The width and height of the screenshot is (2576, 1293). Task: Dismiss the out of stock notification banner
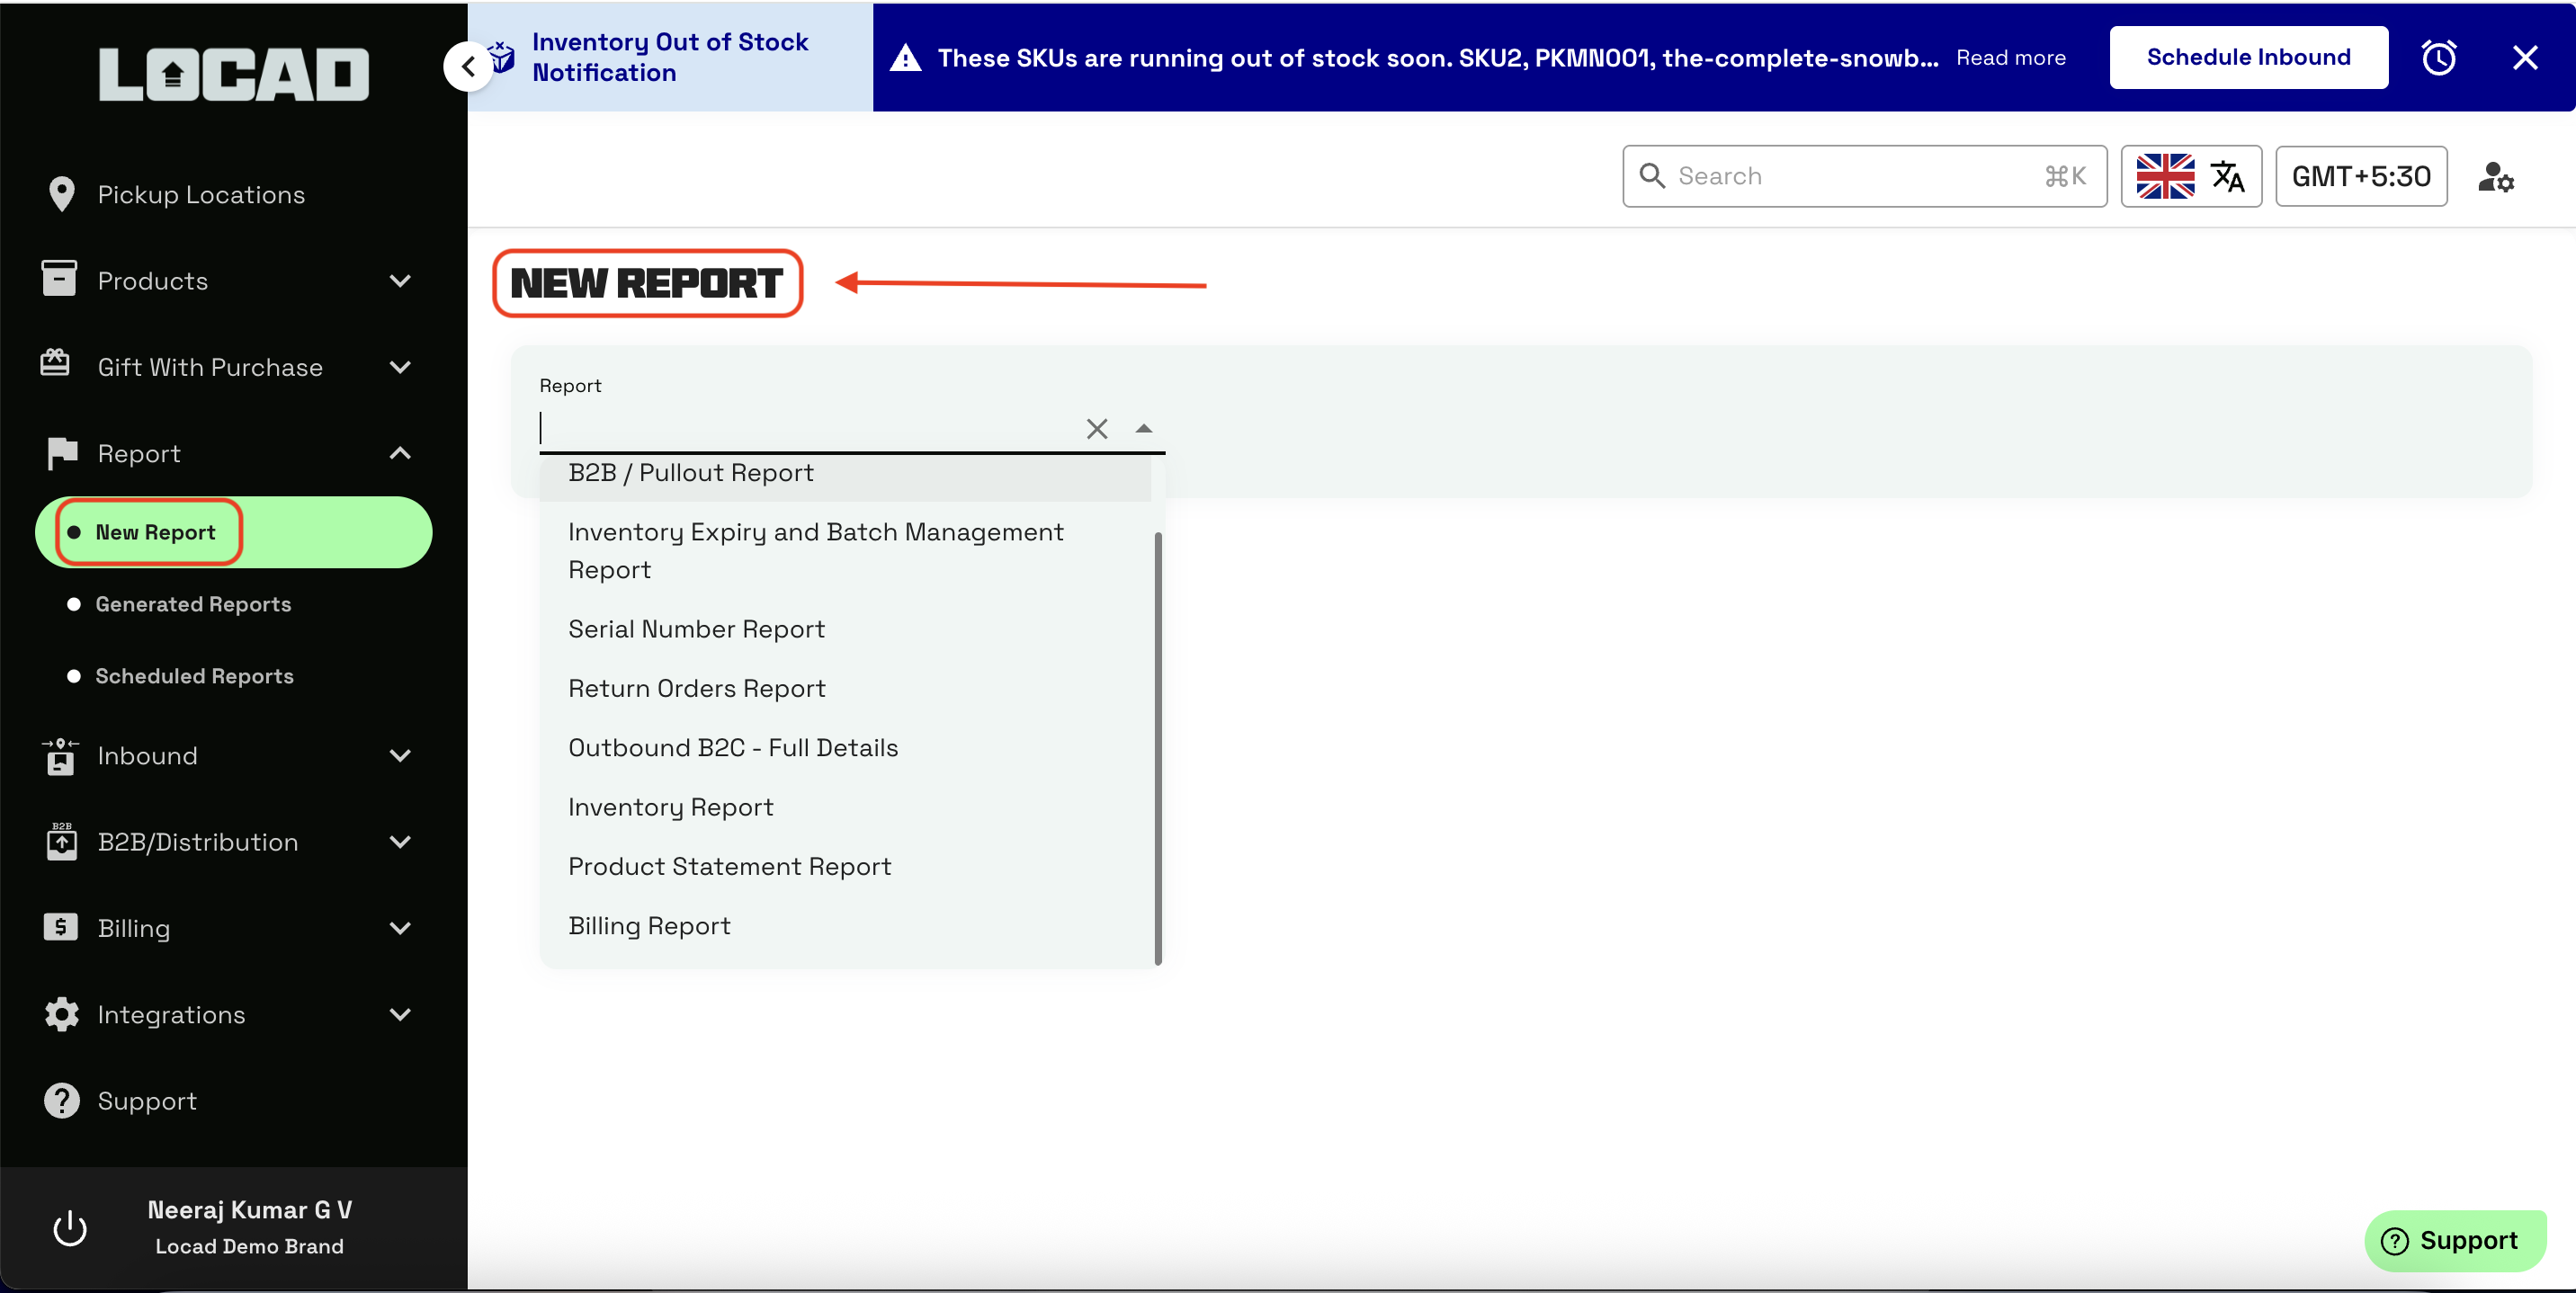coord(2524,58)
